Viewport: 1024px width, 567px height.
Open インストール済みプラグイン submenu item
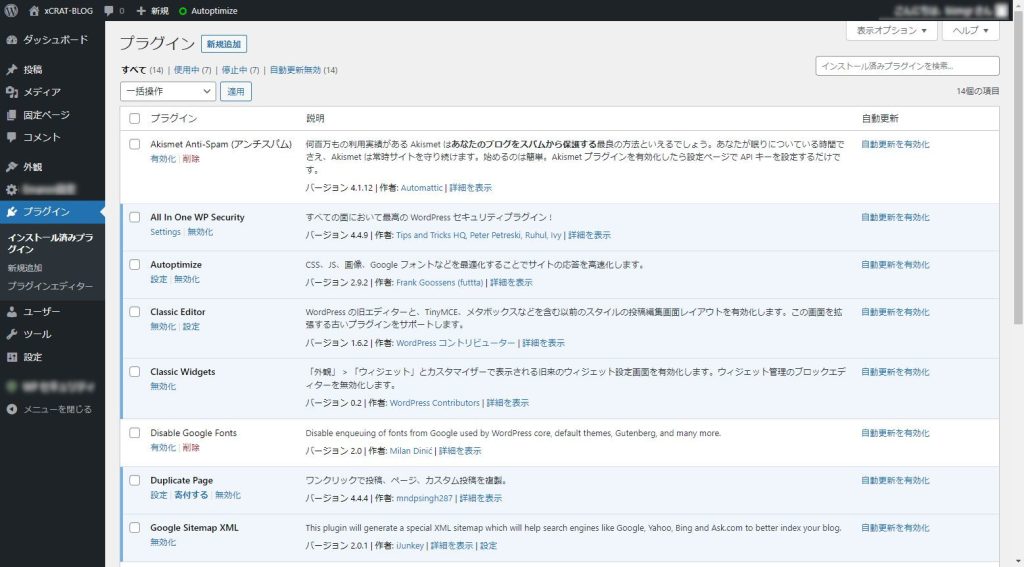(50, 243)
